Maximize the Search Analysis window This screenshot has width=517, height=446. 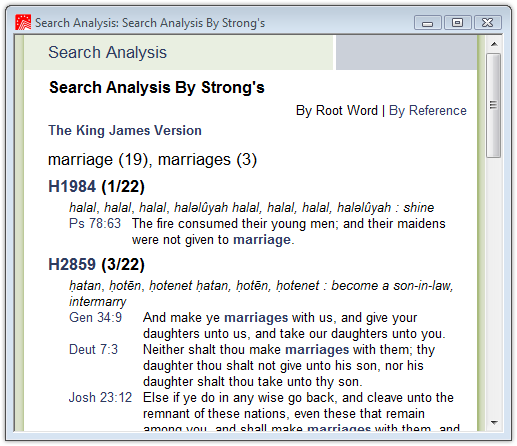click(x=458, y=23)
